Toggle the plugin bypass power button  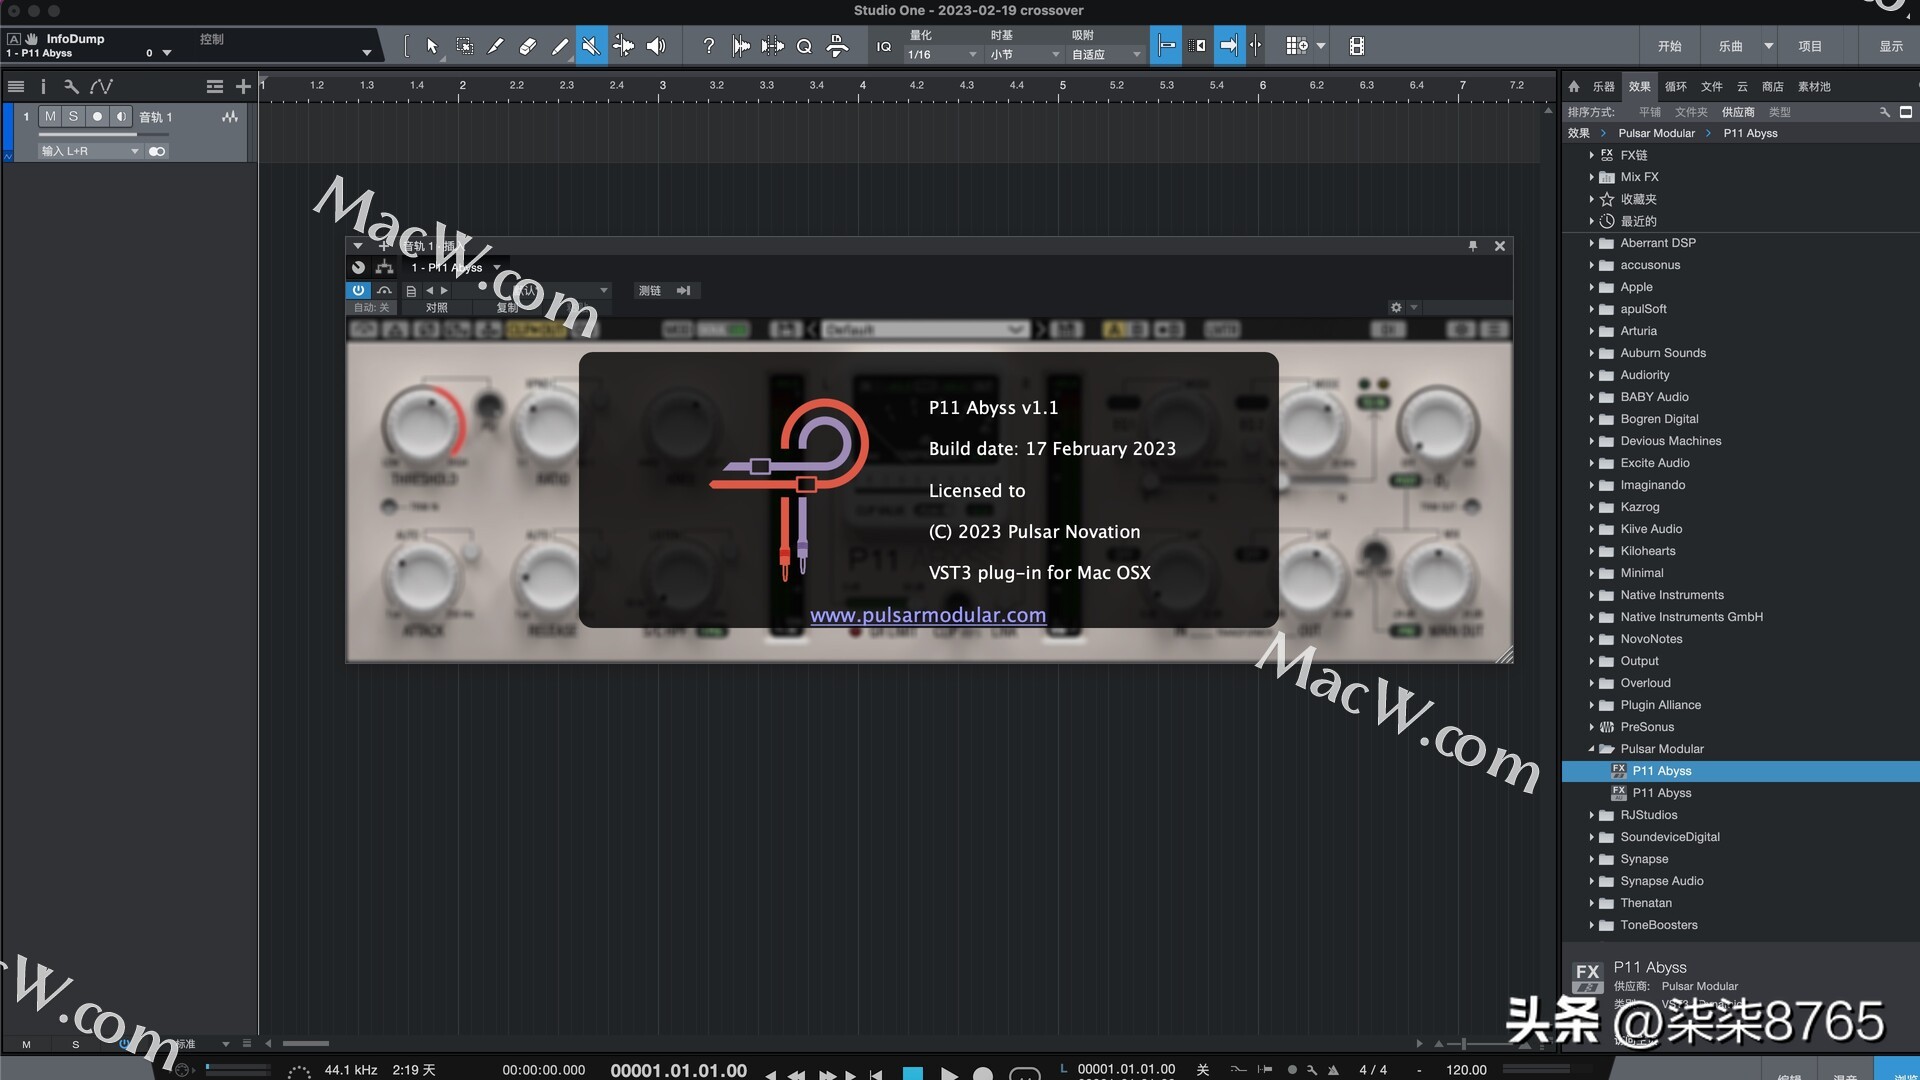point(358,290)
